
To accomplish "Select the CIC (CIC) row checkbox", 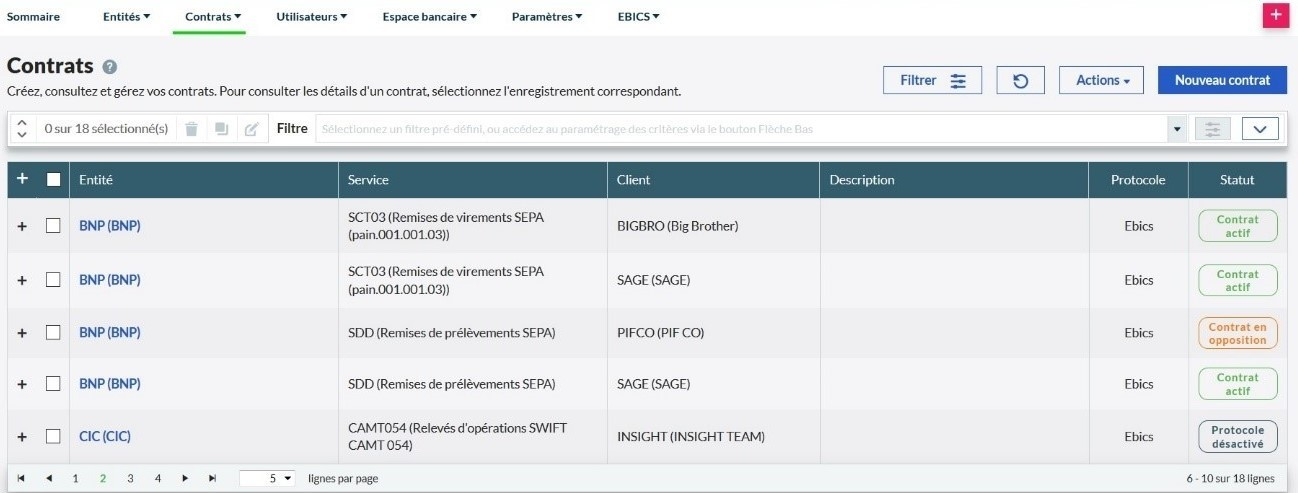I will (x=53, y=436).
